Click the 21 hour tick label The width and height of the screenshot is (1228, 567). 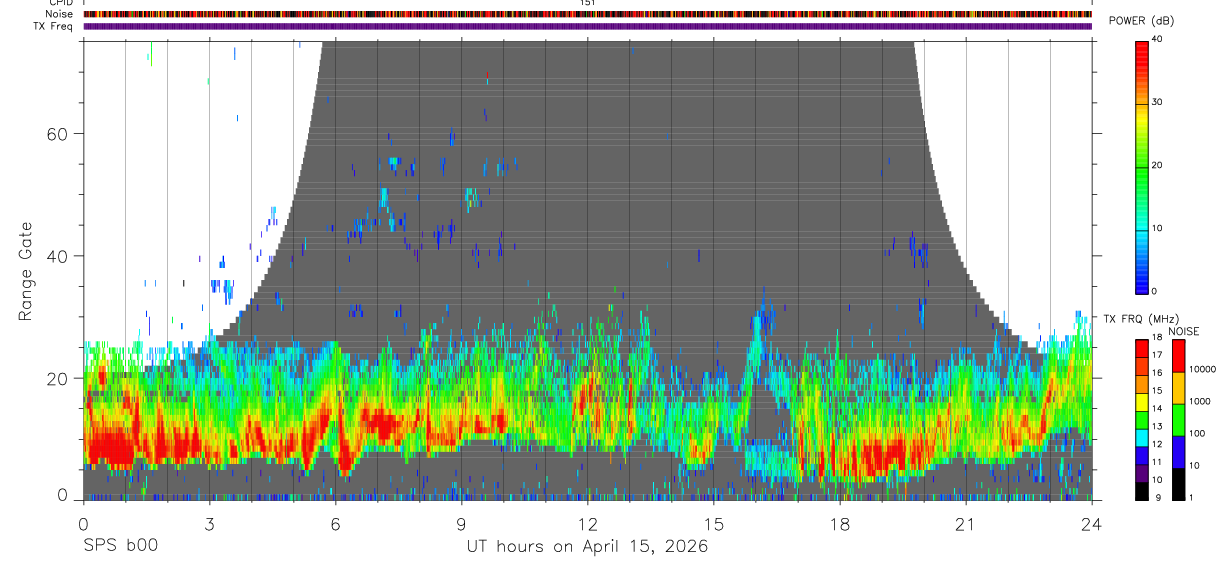point(966,524)
